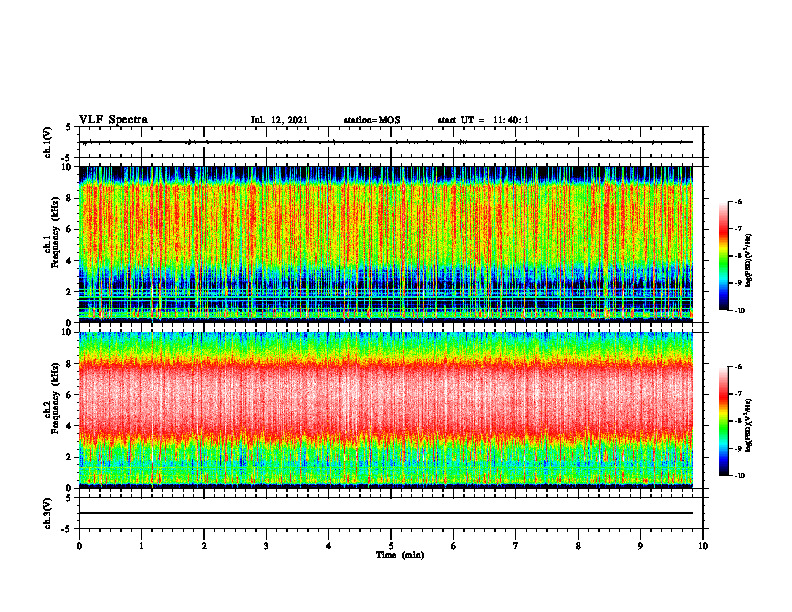The image size is (792, 612).
Task: Click time axis tick label "1"
Action: pyautogui.click(x=141, y=546)
